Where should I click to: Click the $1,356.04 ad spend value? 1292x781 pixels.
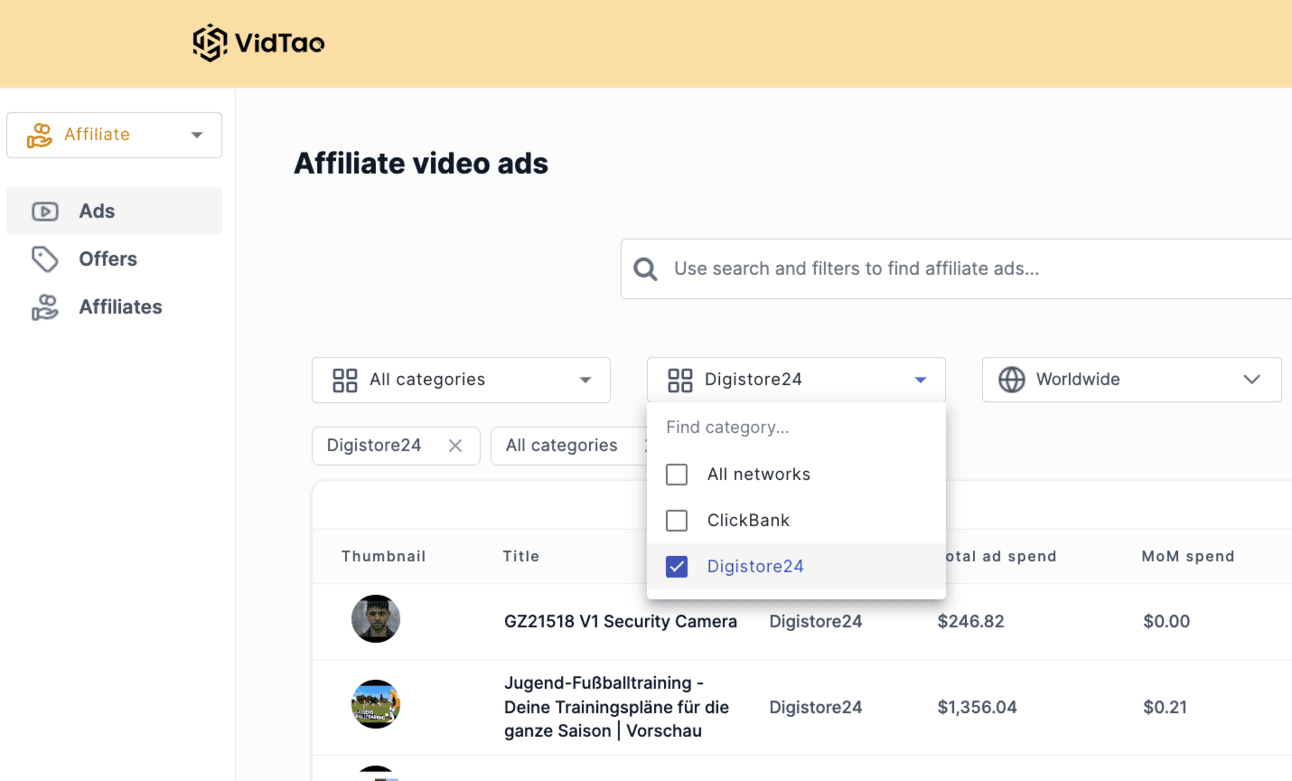point(977,708)
